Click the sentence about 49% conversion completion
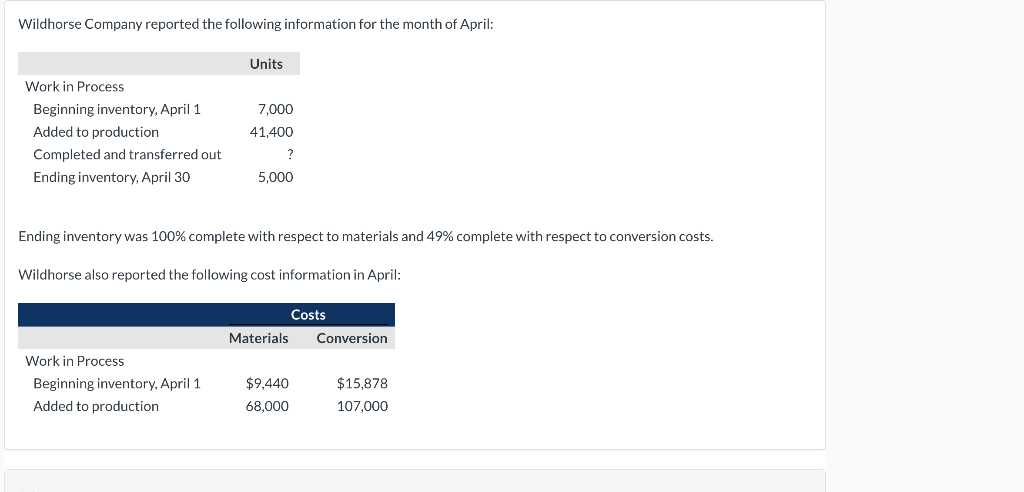 (x=366, y=237)
